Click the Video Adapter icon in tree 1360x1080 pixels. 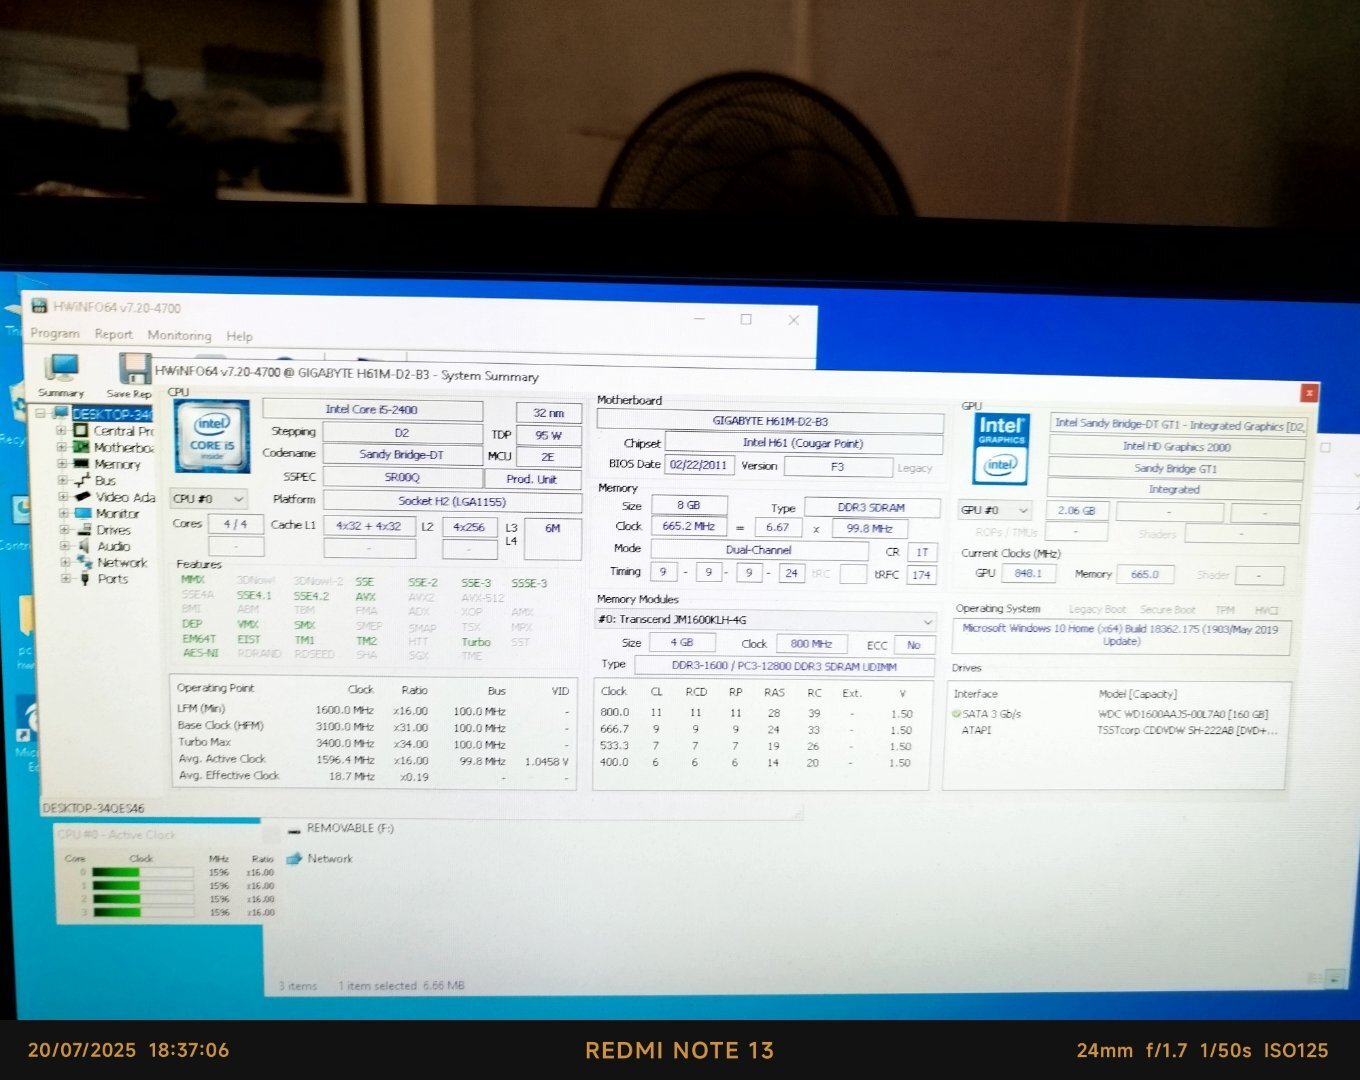click(81, 497)
